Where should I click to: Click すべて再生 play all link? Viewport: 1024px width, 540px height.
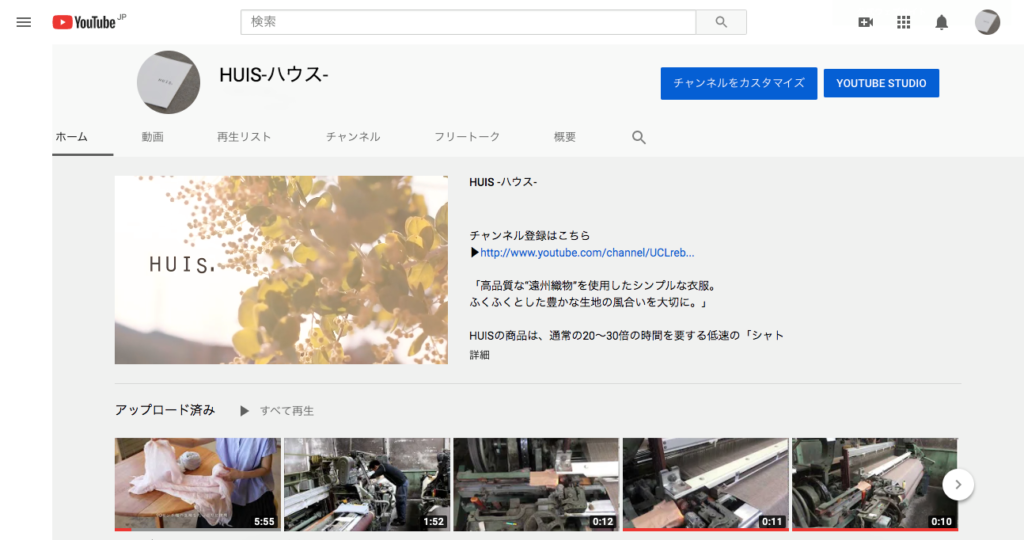coord(287,411)
